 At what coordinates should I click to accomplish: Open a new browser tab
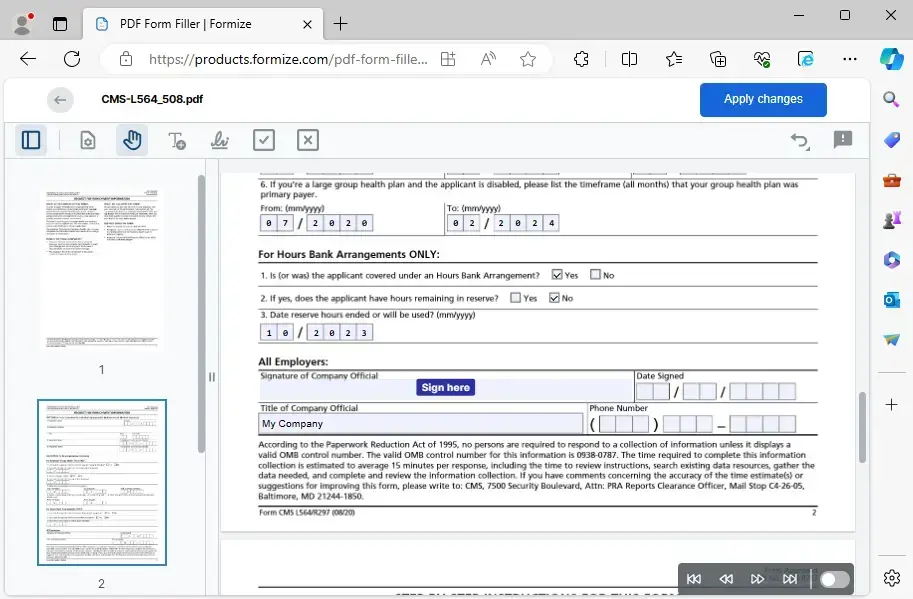(x=340, y=24)
